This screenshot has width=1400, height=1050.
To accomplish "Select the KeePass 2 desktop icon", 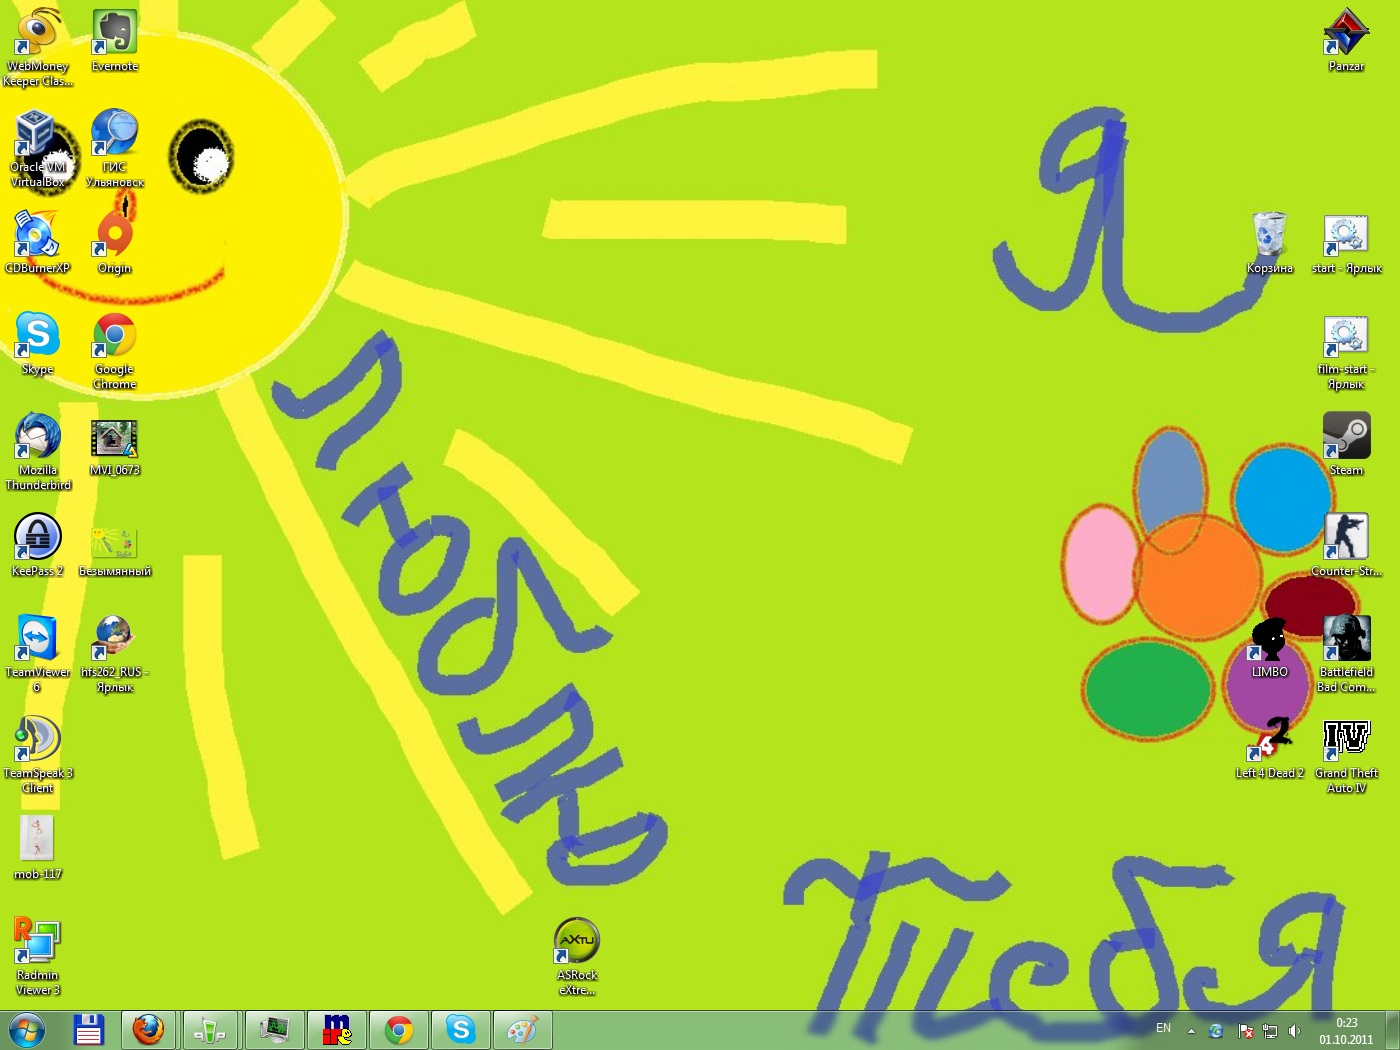I will point(38,546).
